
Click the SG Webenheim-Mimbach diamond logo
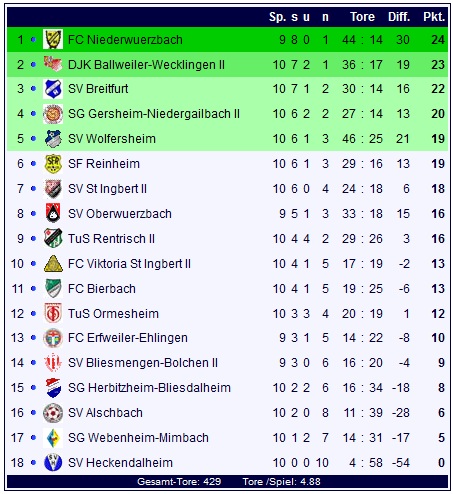point(53,438)
